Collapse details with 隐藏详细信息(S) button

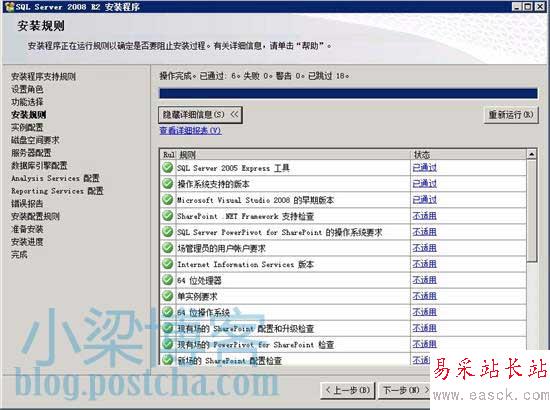200,115
